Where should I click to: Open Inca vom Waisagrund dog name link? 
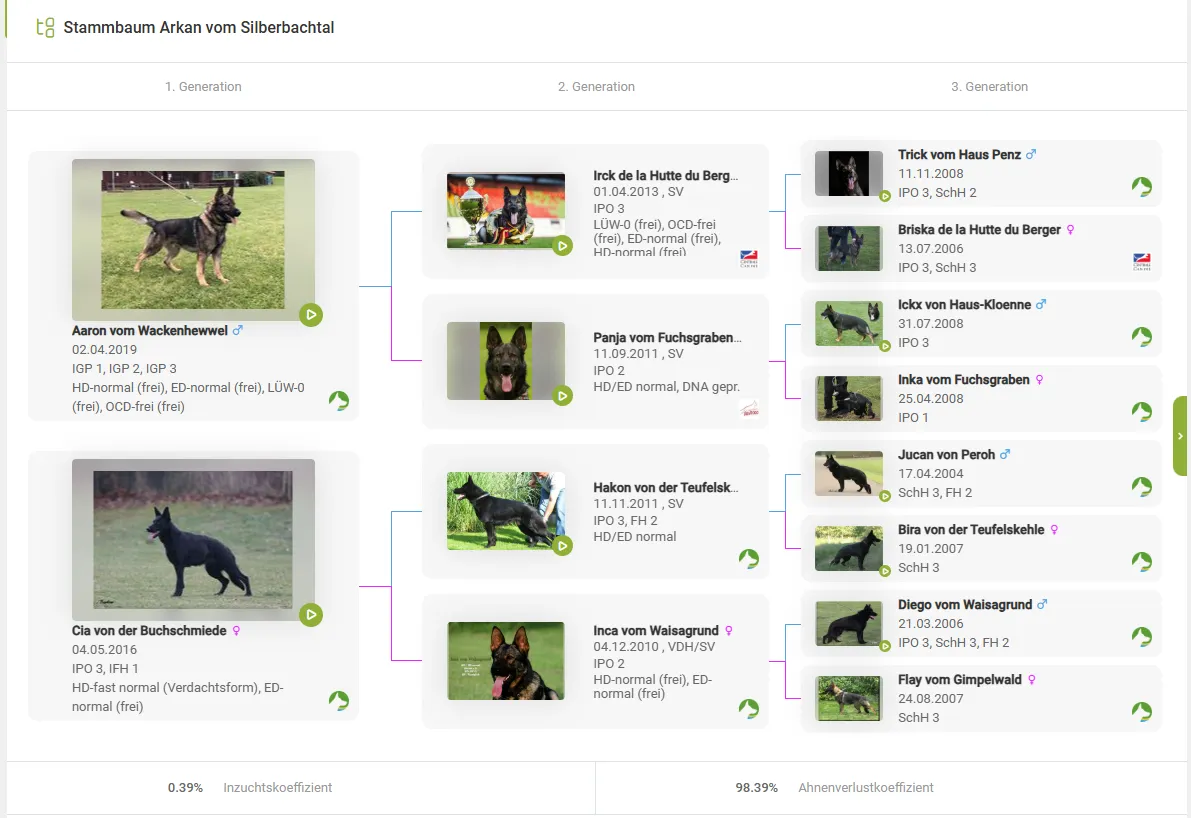click(x=655, y=631)
